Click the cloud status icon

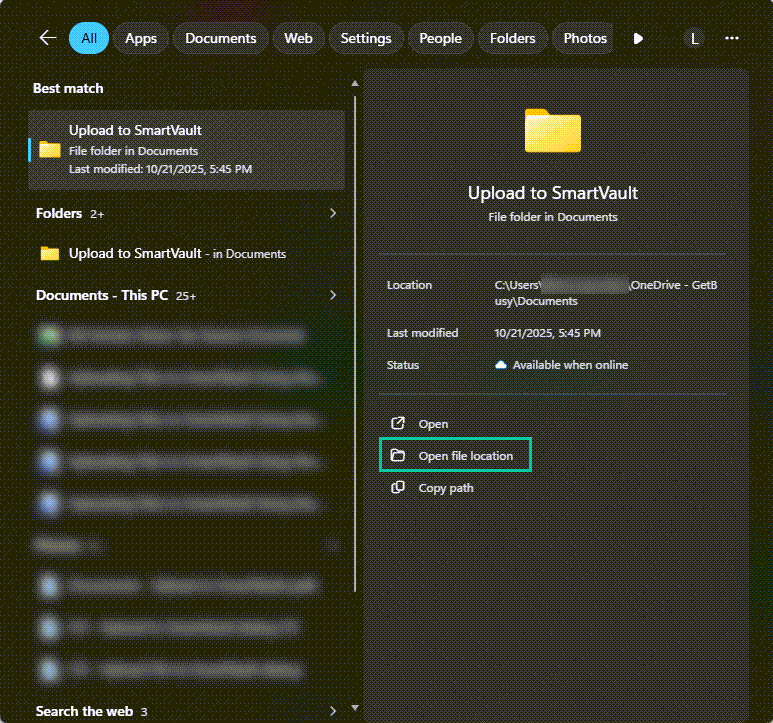point(500,365)
